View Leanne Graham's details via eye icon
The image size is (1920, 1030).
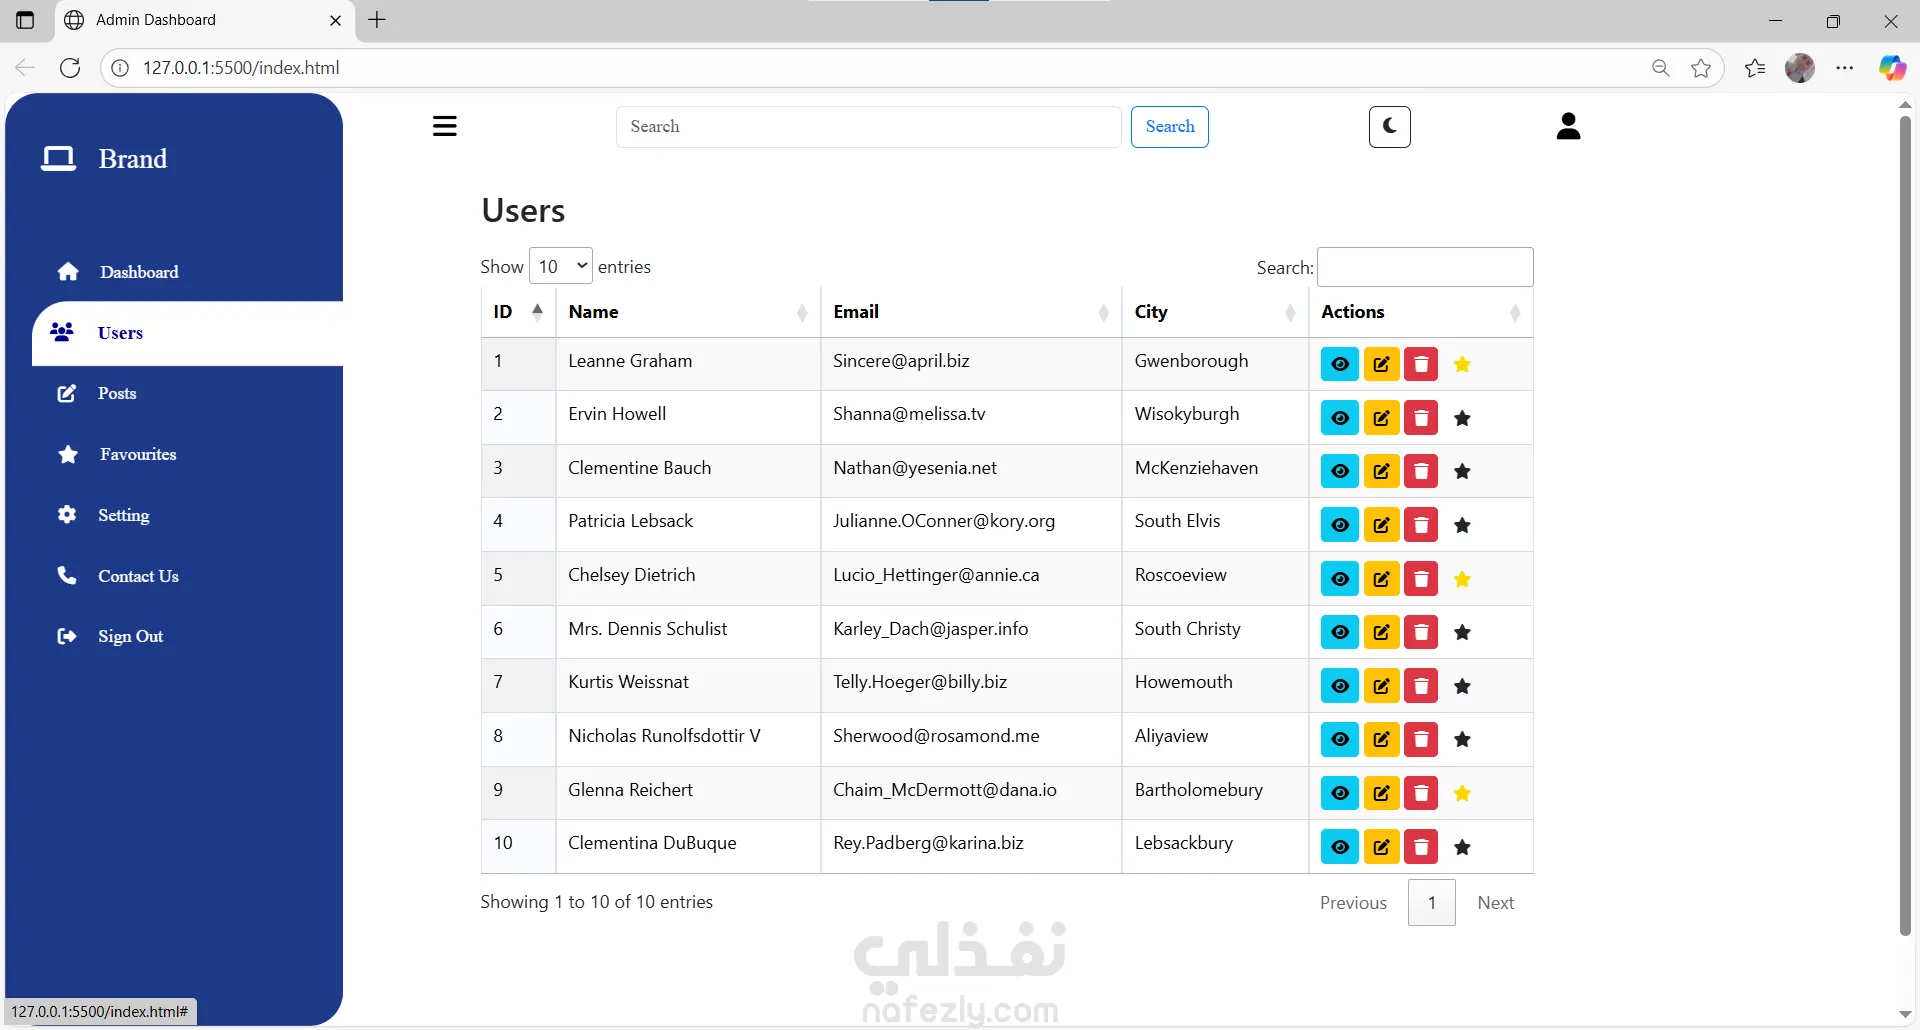click(1339, 364)
